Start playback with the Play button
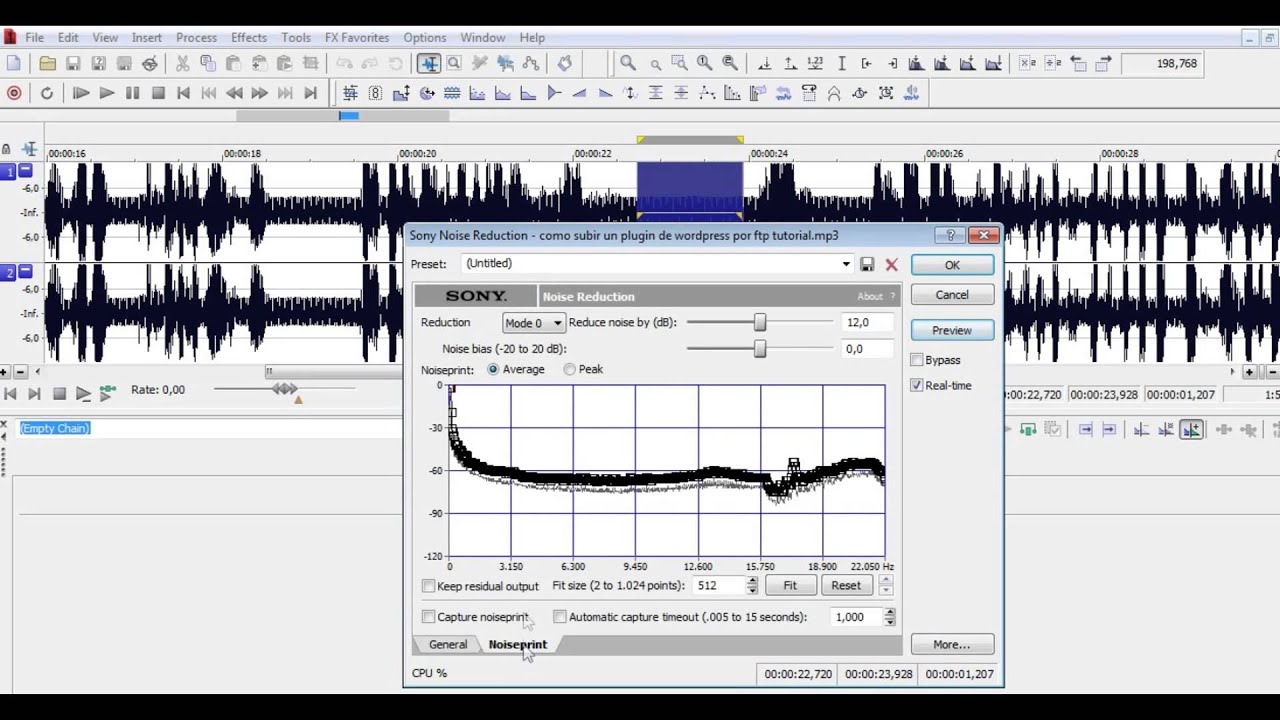This screenshot has height=720, width=1280. pos(107,93)
